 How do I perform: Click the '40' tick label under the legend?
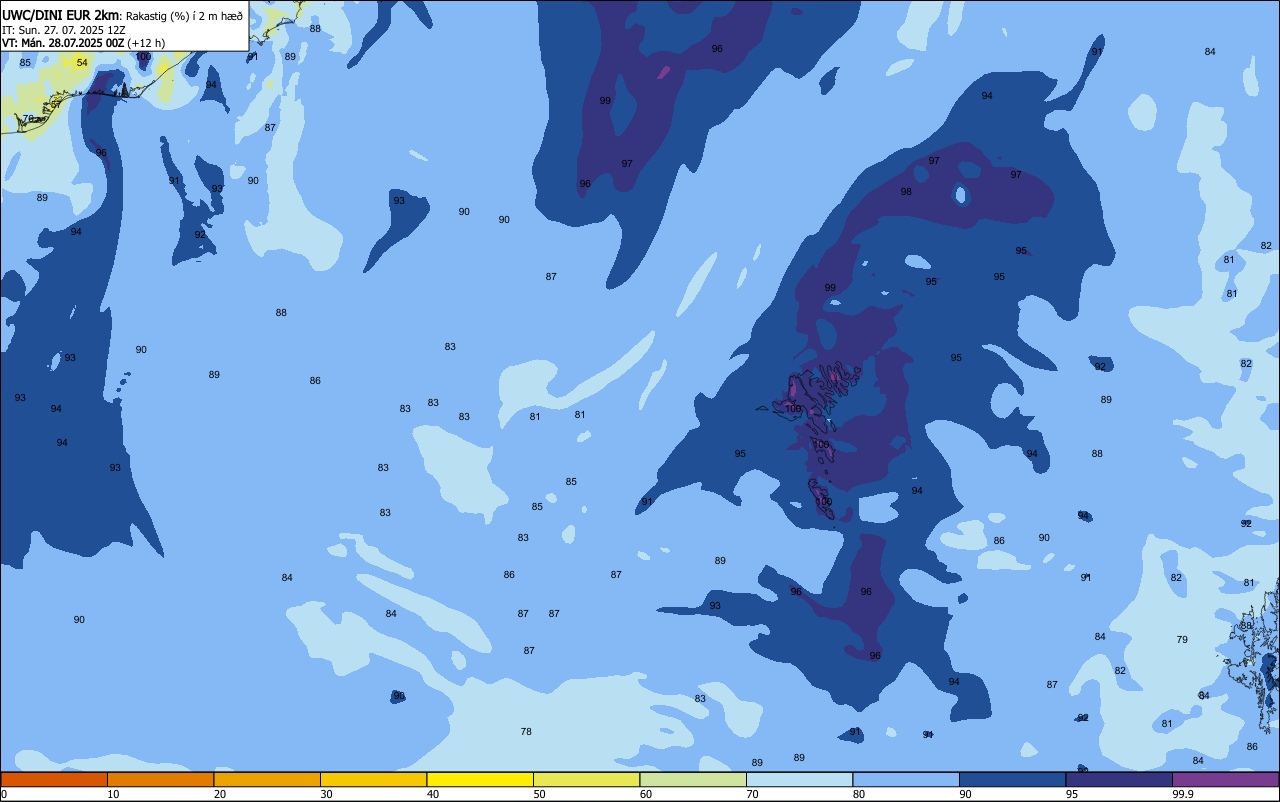pos(434,794)
